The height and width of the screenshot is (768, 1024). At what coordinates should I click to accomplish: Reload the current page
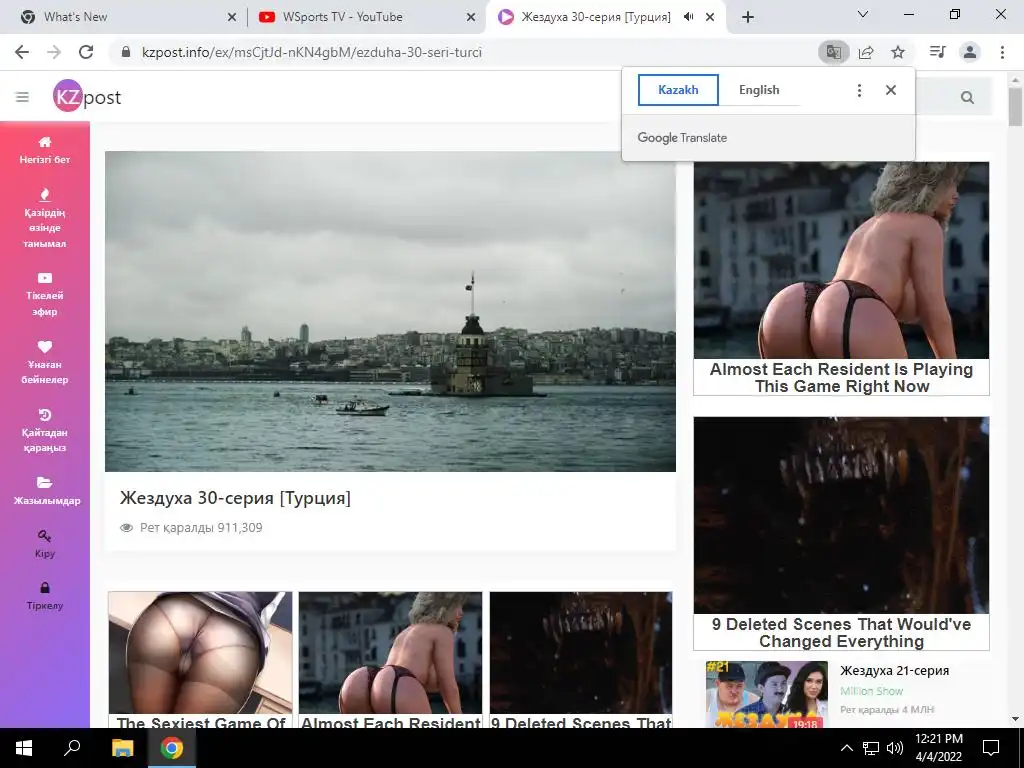pyautogui.click(x=86, y=52)
